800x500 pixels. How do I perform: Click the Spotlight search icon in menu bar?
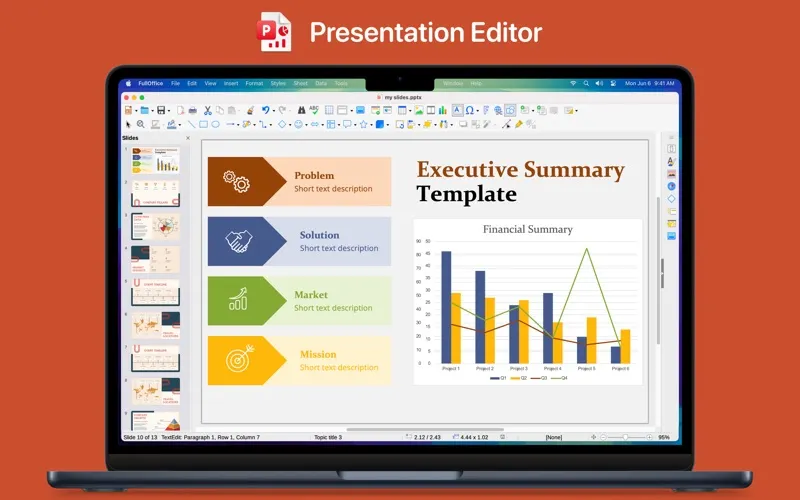tap(586, 83)
